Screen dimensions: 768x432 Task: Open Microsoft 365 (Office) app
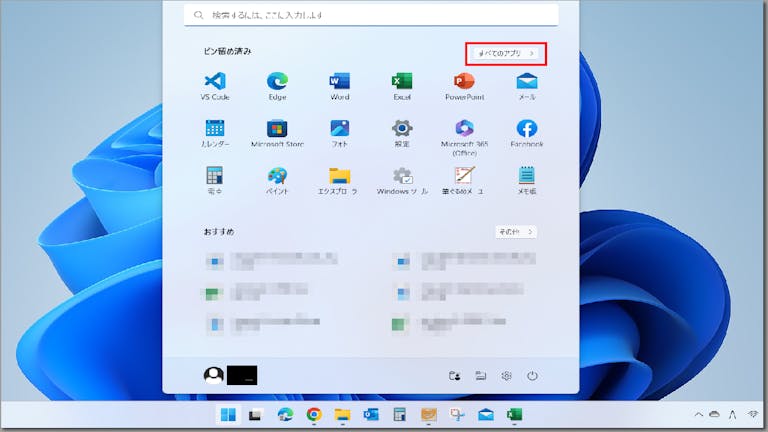coord(464,138)
